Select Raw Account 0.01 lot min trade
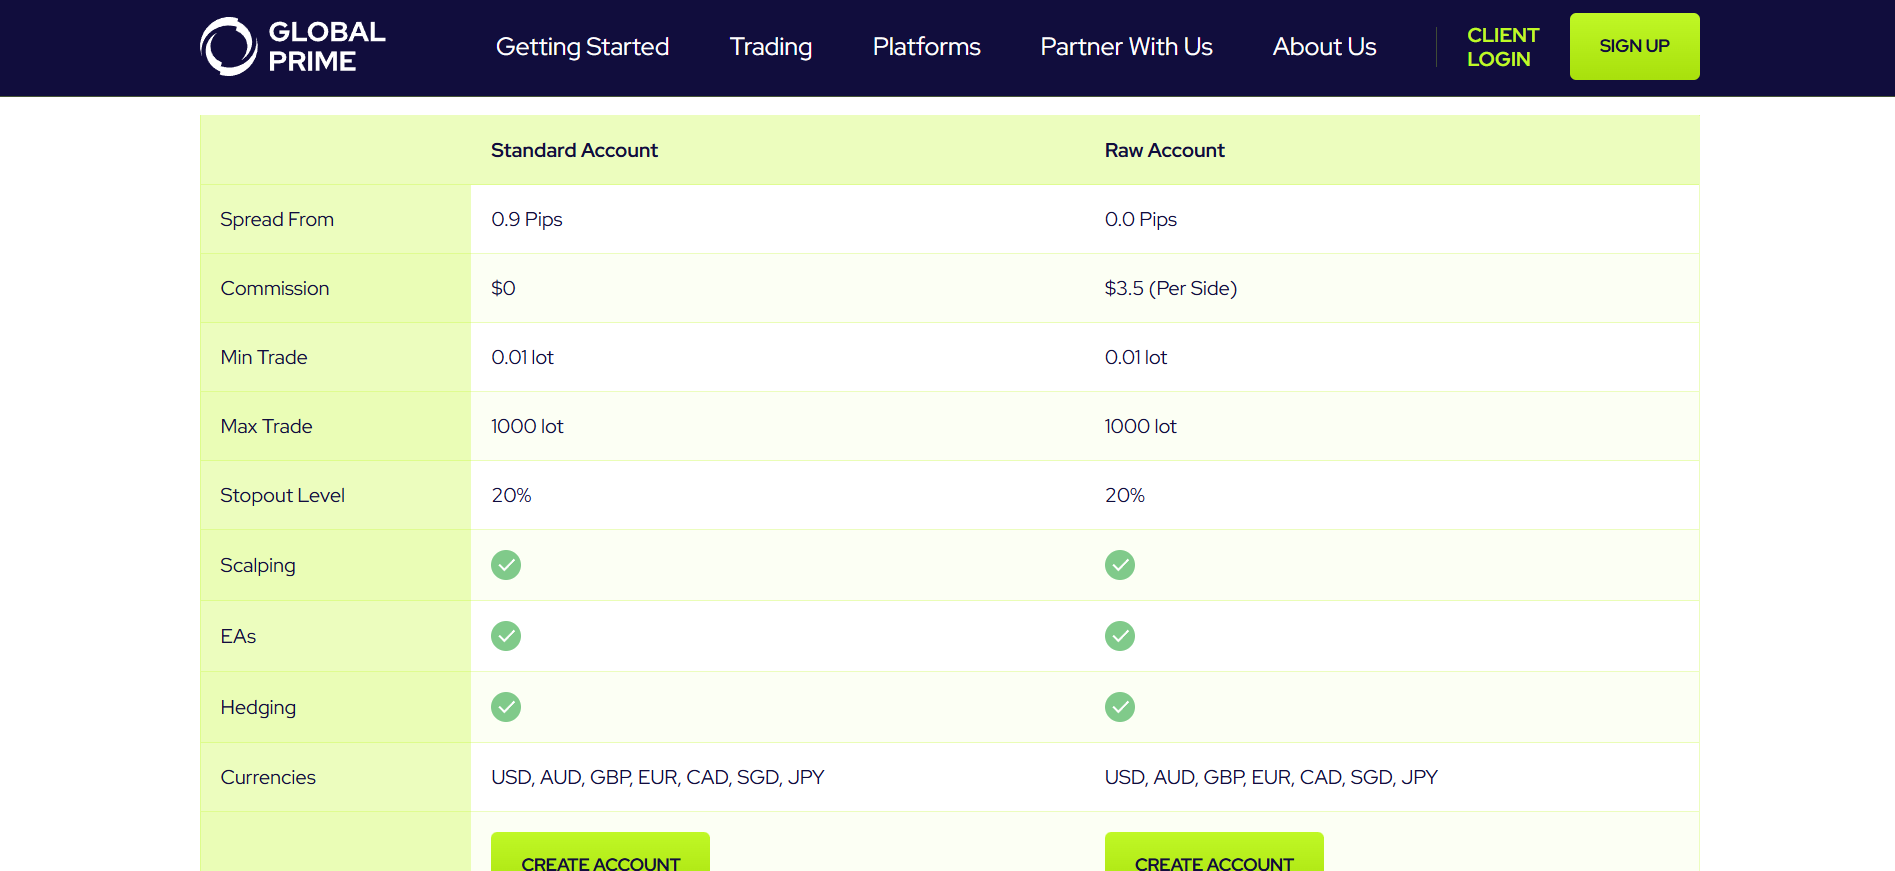This screenshot has height=871, width=1895. coord(1136,357)
